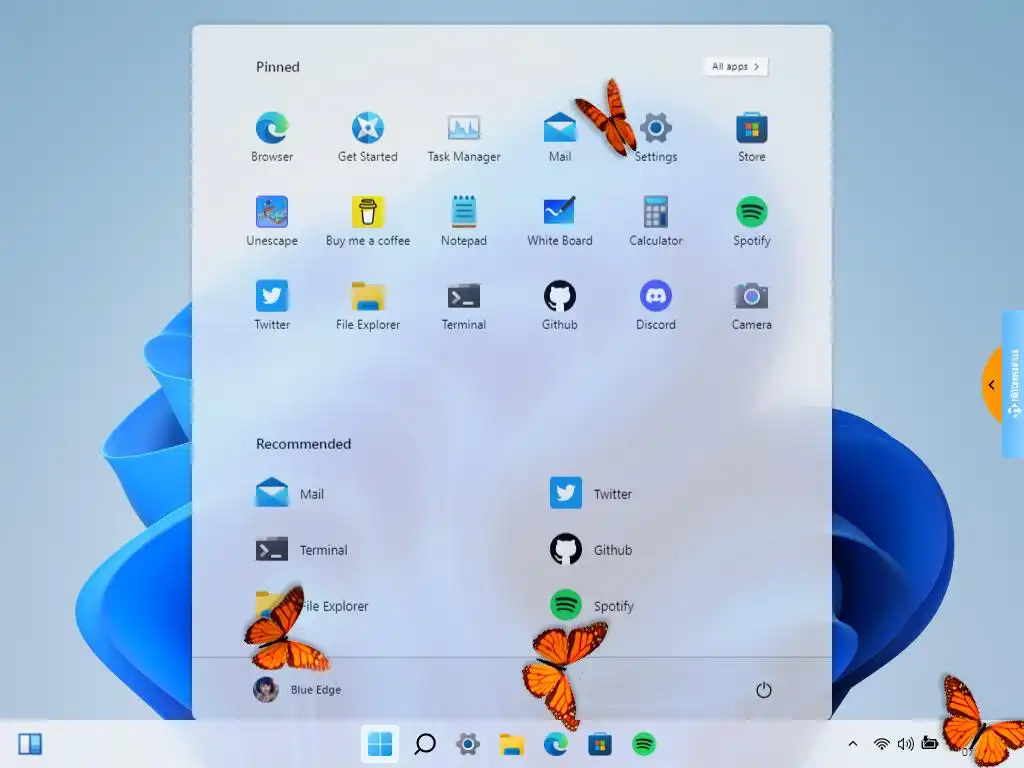Screen dimensions: 1024x768
Task: Open Settings from the taskbar
Action: pos(468,744)
